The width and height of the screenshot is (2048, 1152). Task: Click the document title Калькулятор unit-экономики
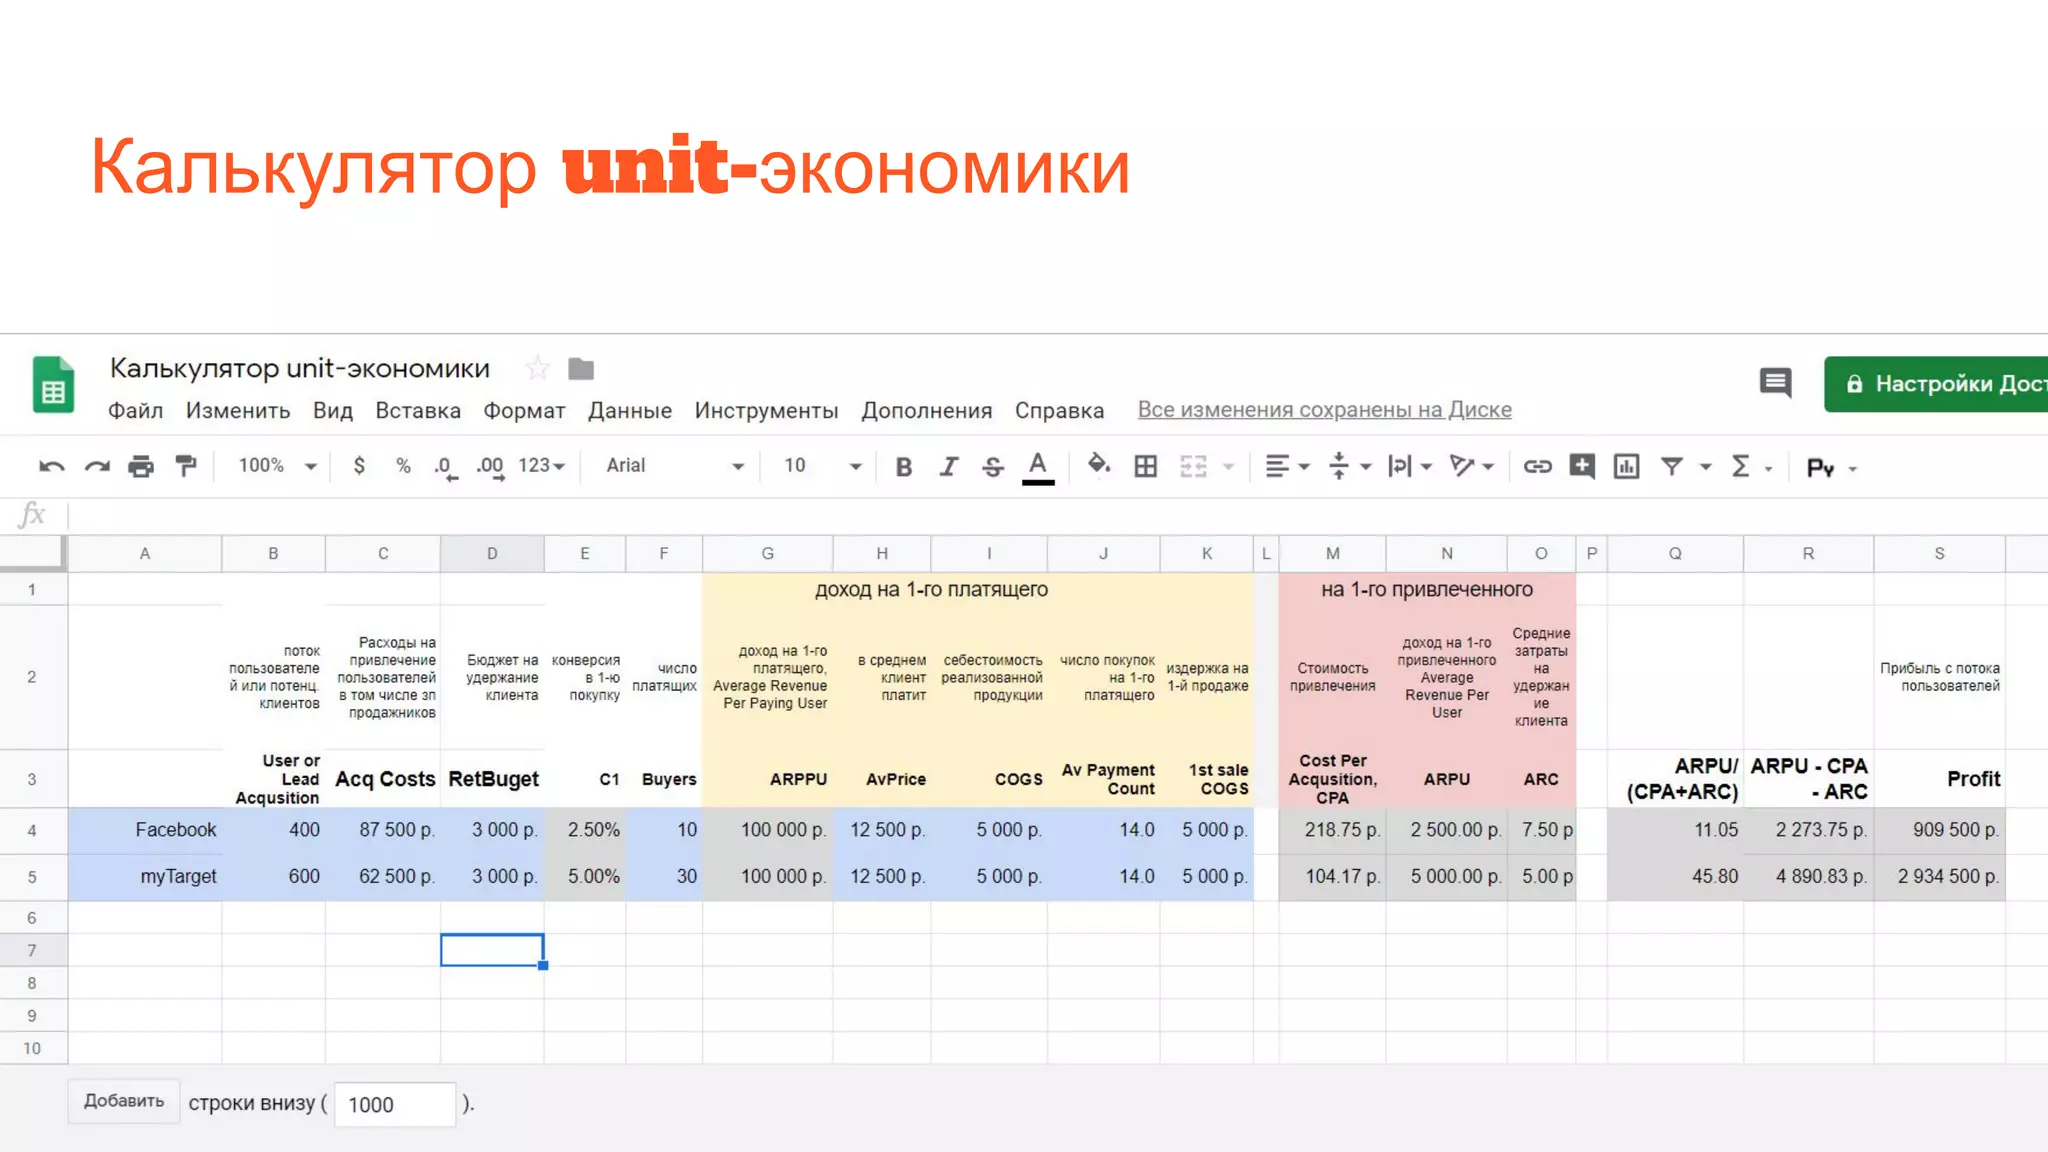[300, 369]
